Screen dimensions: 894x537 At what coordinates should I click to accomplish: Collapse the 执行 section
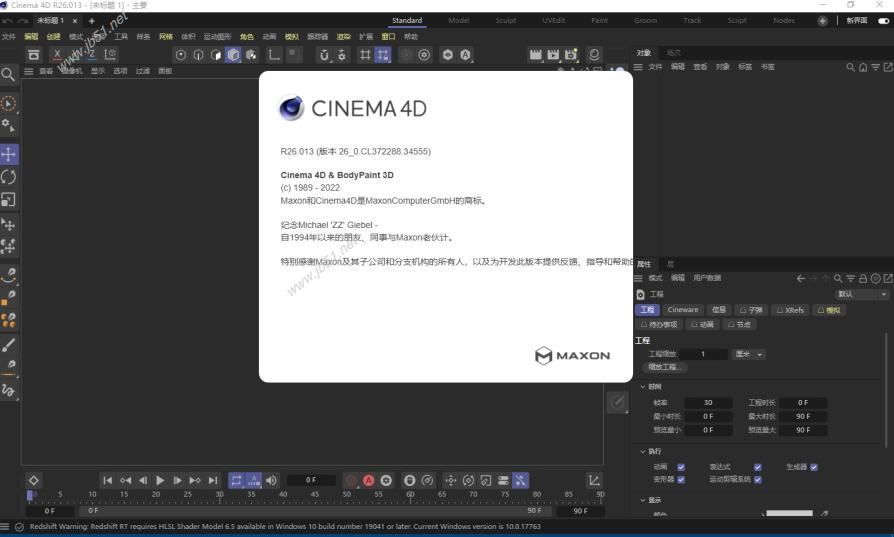[643, 451]
